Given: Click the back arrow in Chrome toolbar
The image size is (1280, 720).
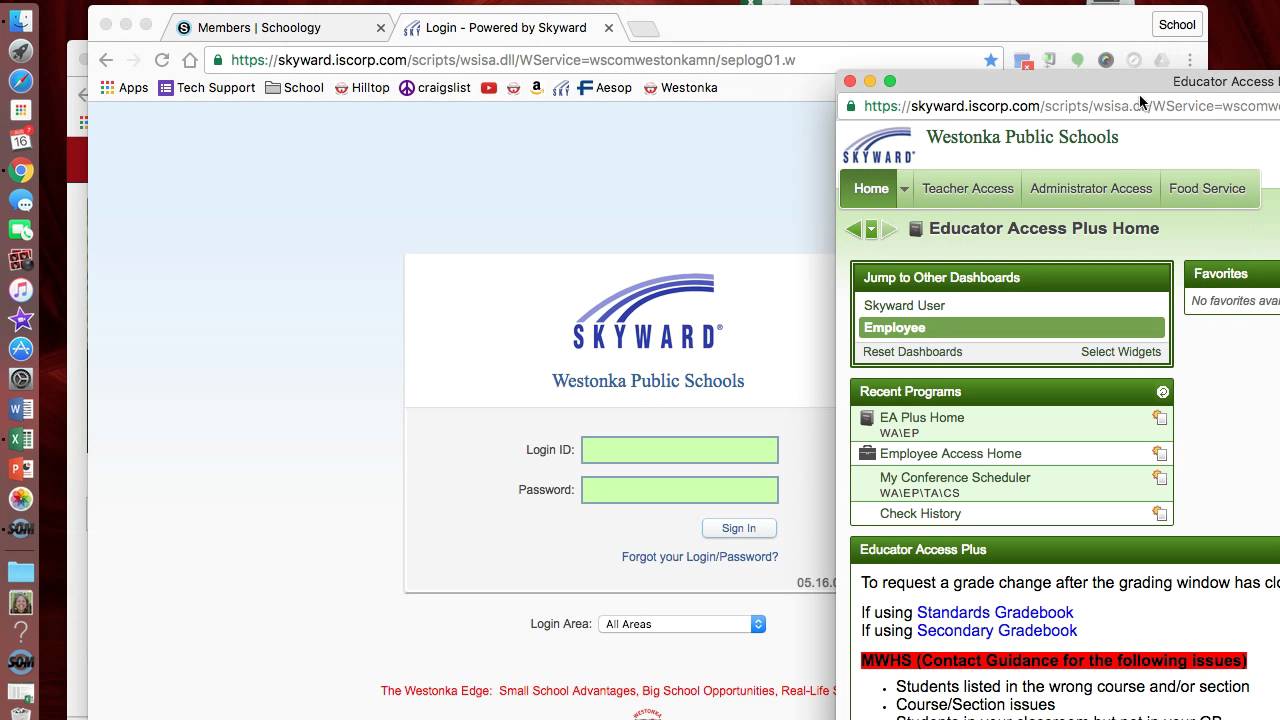Looking at the screenshot, I should [x=106, y=60].
